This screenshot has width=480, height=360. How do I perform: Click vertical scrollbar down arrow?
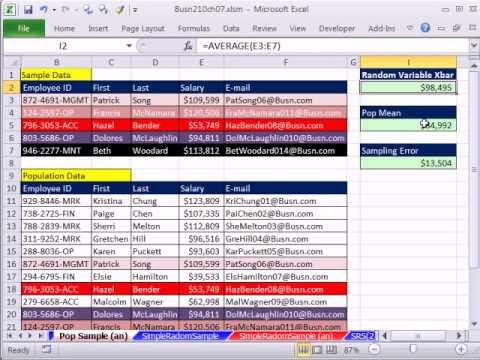[474, 324]
